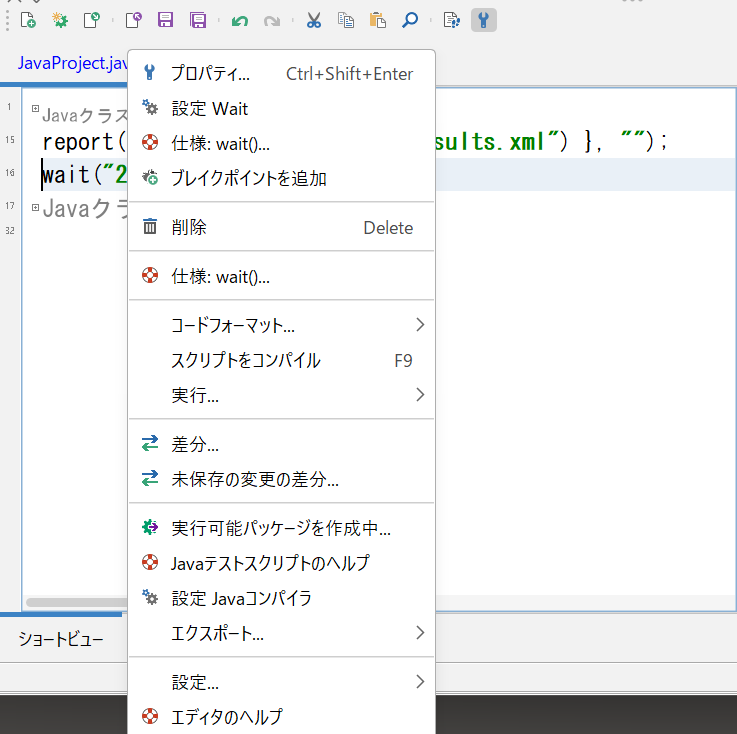The width and height of the screenshot is (737, 734).
Task: Click the paste clipboard icon
Action: coord(377,20)
